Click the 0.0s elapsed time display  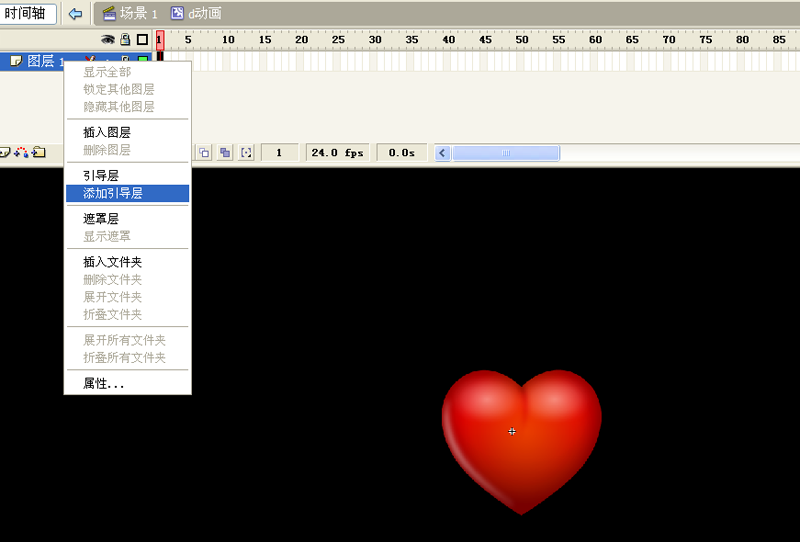click(402, 153)
